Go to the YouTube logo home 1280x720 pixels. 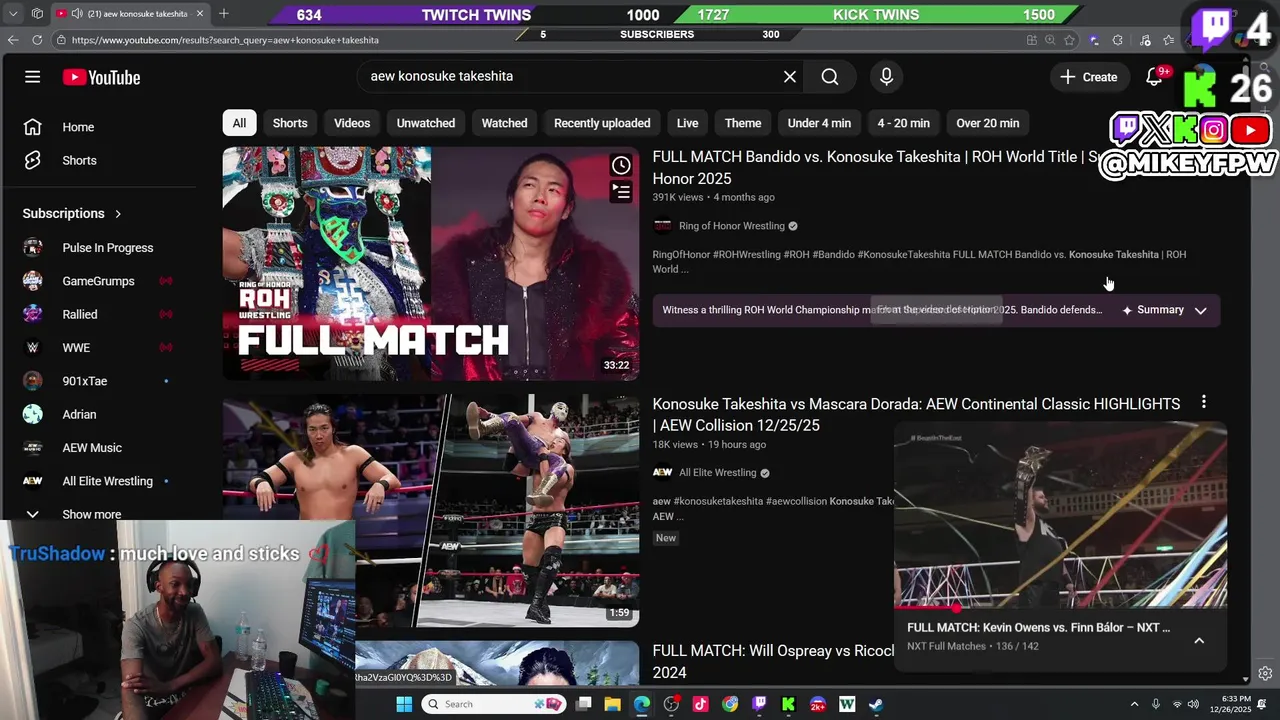(101, 77)
